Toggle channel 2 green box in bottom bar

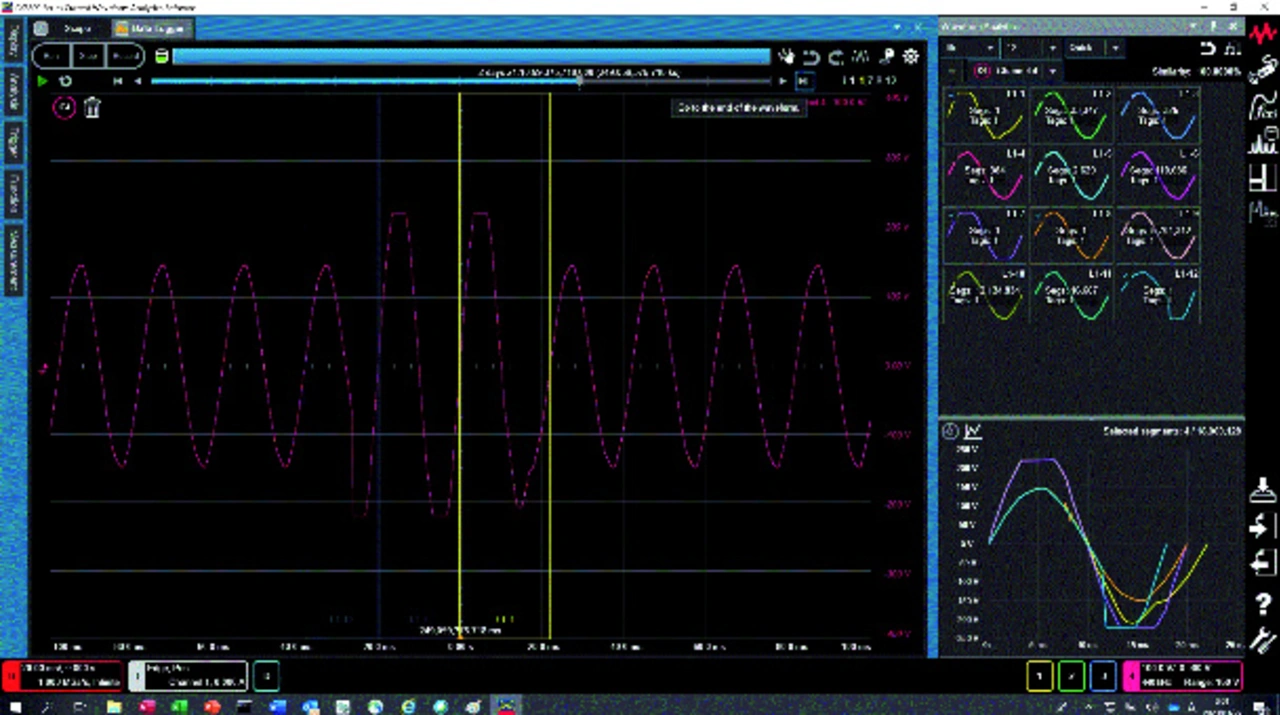[x=1071, y=676]
